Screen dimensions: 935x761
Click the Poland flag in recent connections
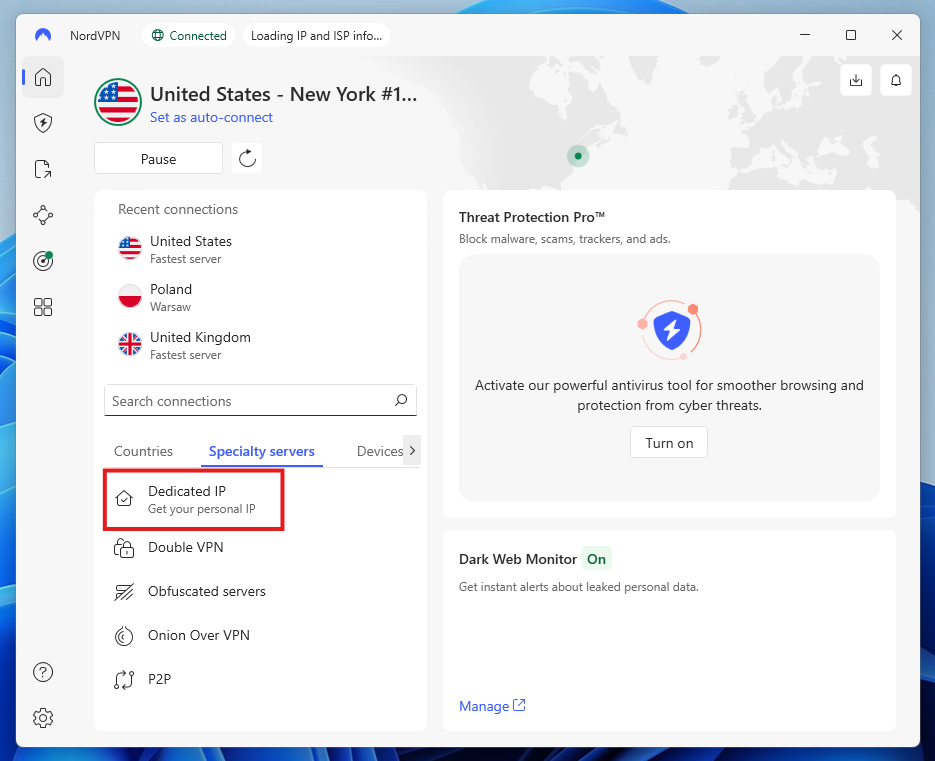pos(130,296)
